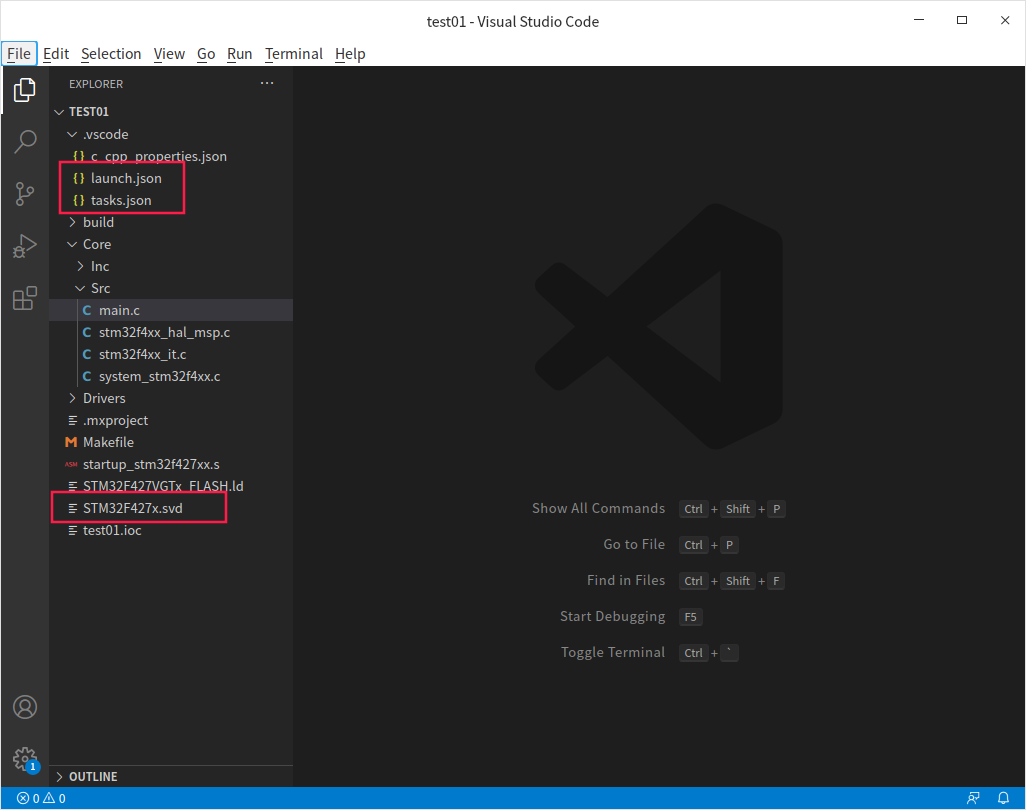Expand the Inc folder
1026x810 pixels.
click(x=171, y=266)
